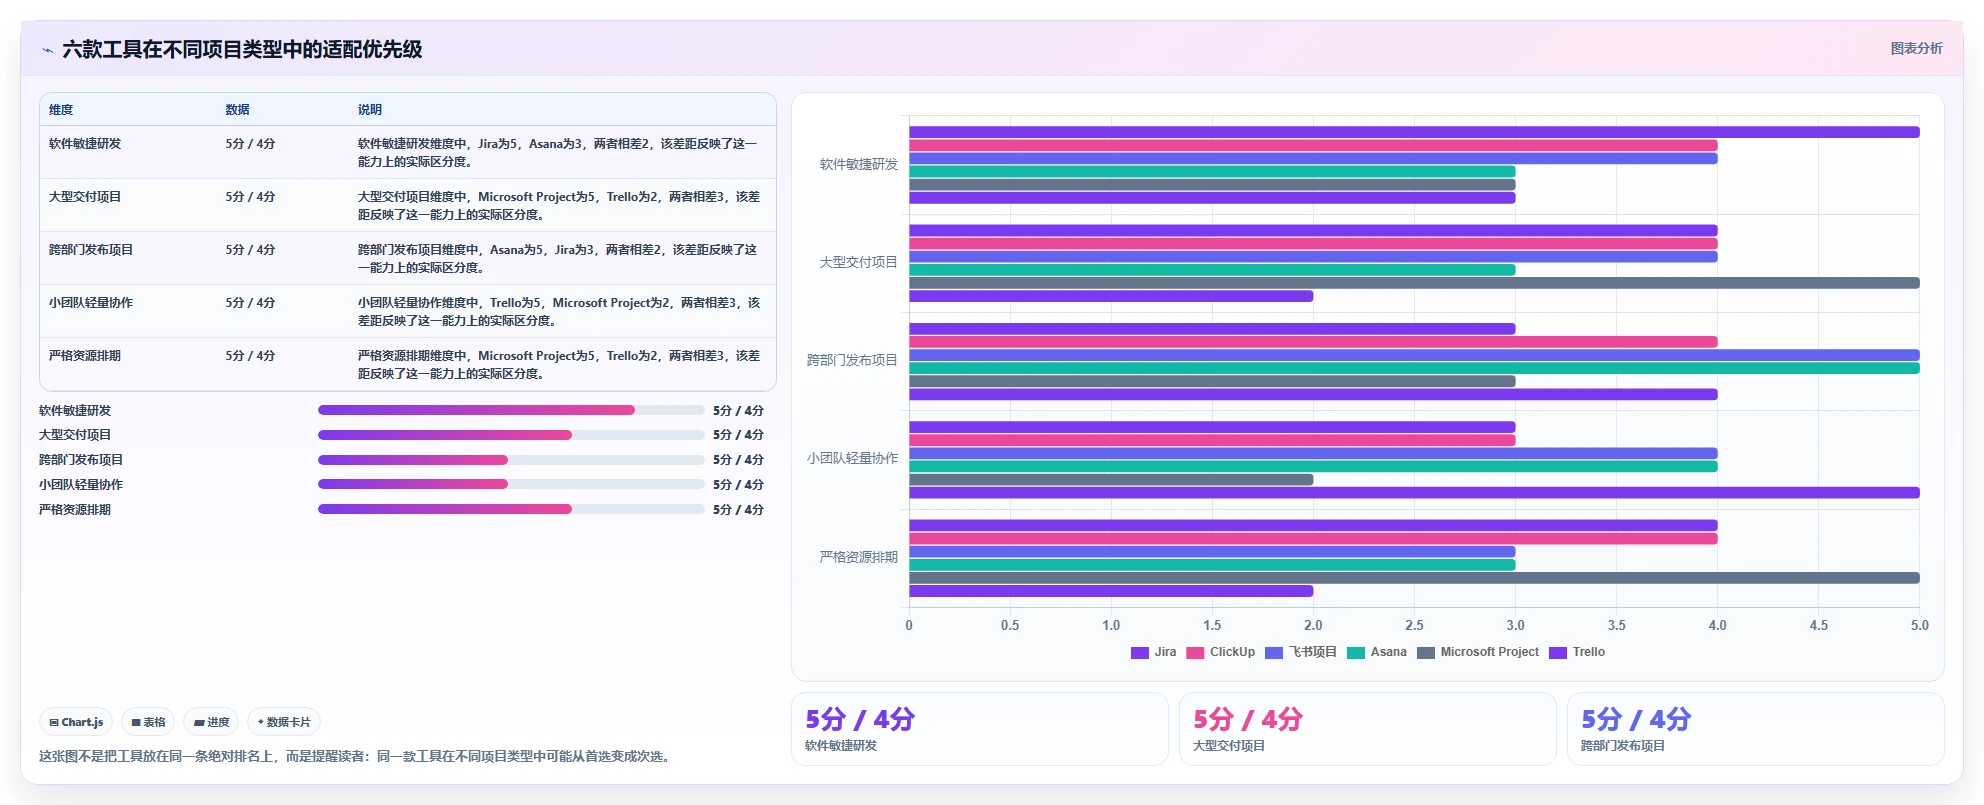Open the 大型交付项目 summary card
This screenshot has height=805, width=1984.
[1368, 729]
